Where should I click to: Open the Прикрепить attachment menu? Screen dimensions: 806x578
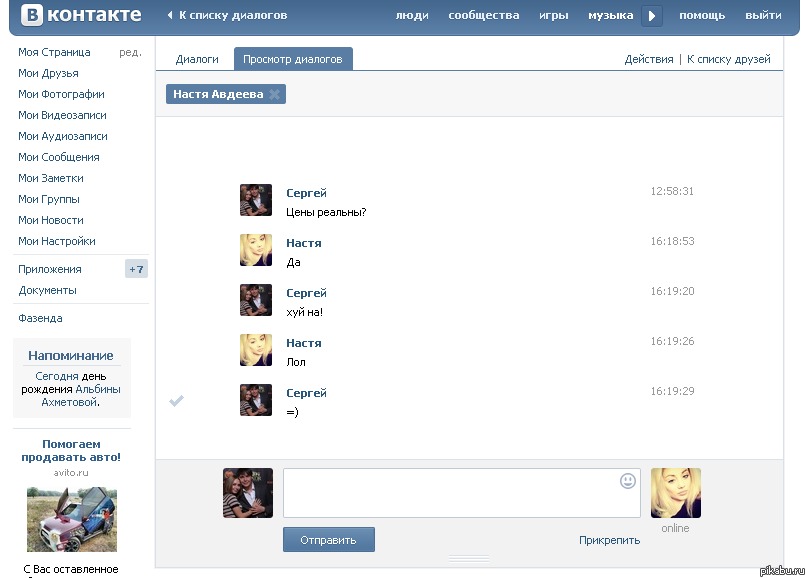609,540
